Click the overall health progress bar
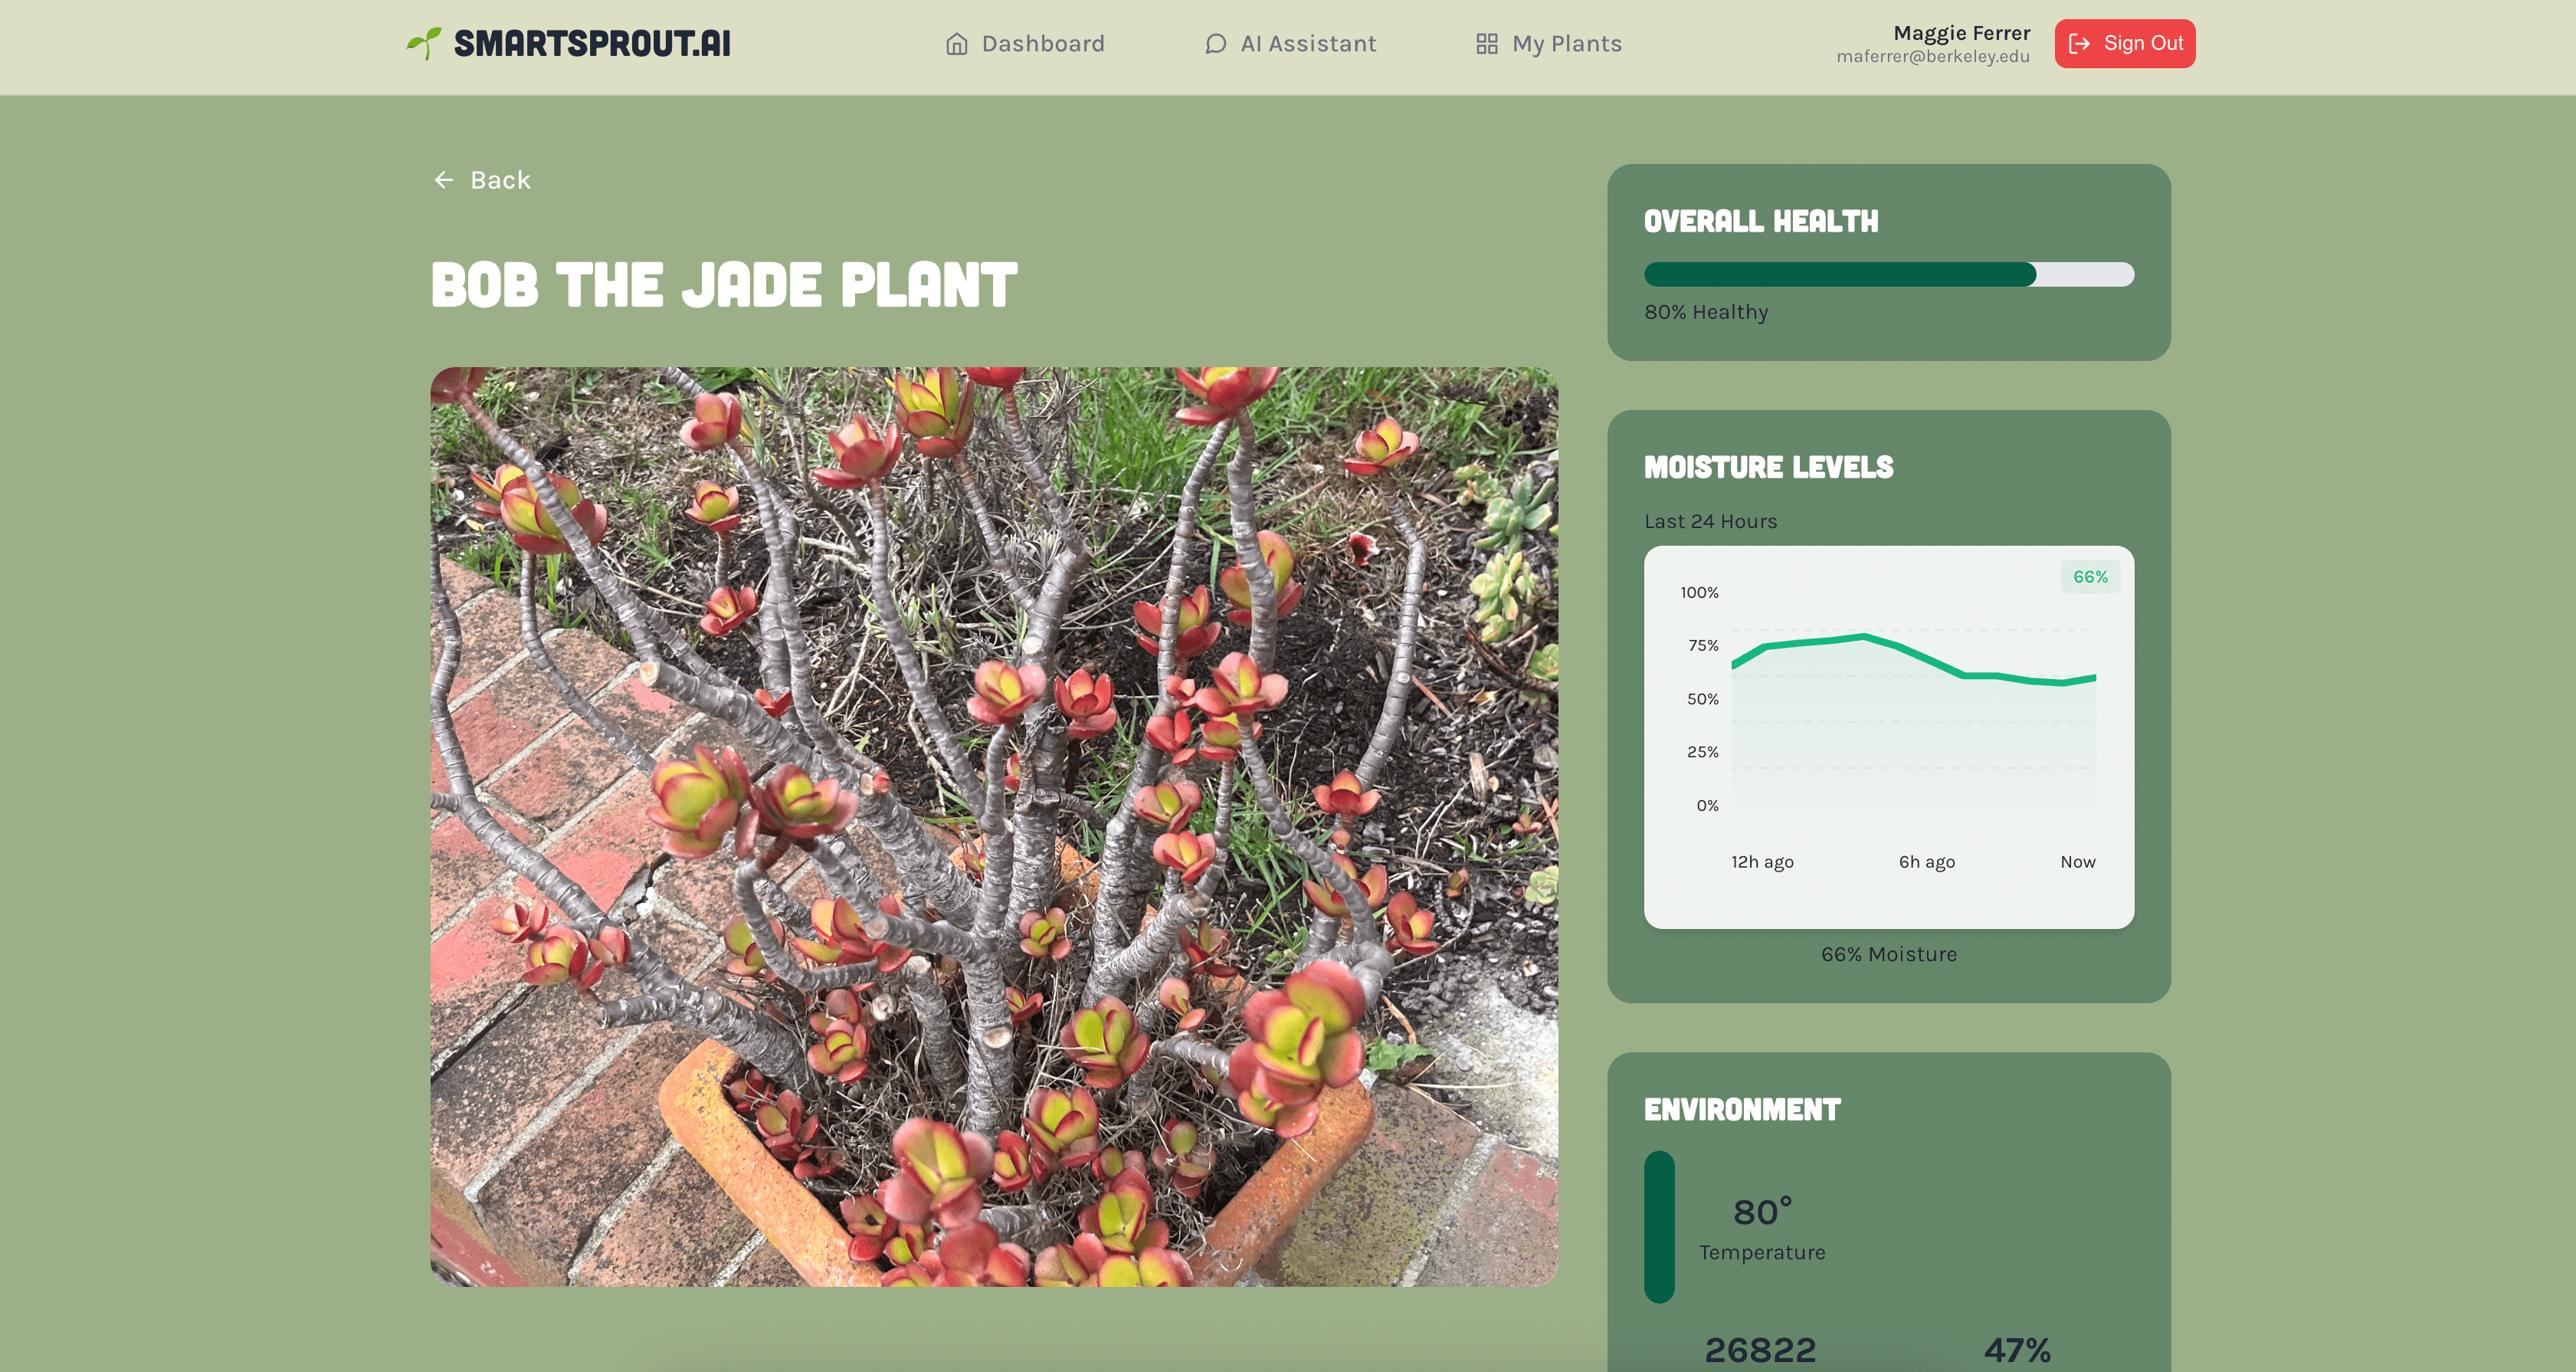This screenshot has width=2576, height=1372. coord(1888,274)
